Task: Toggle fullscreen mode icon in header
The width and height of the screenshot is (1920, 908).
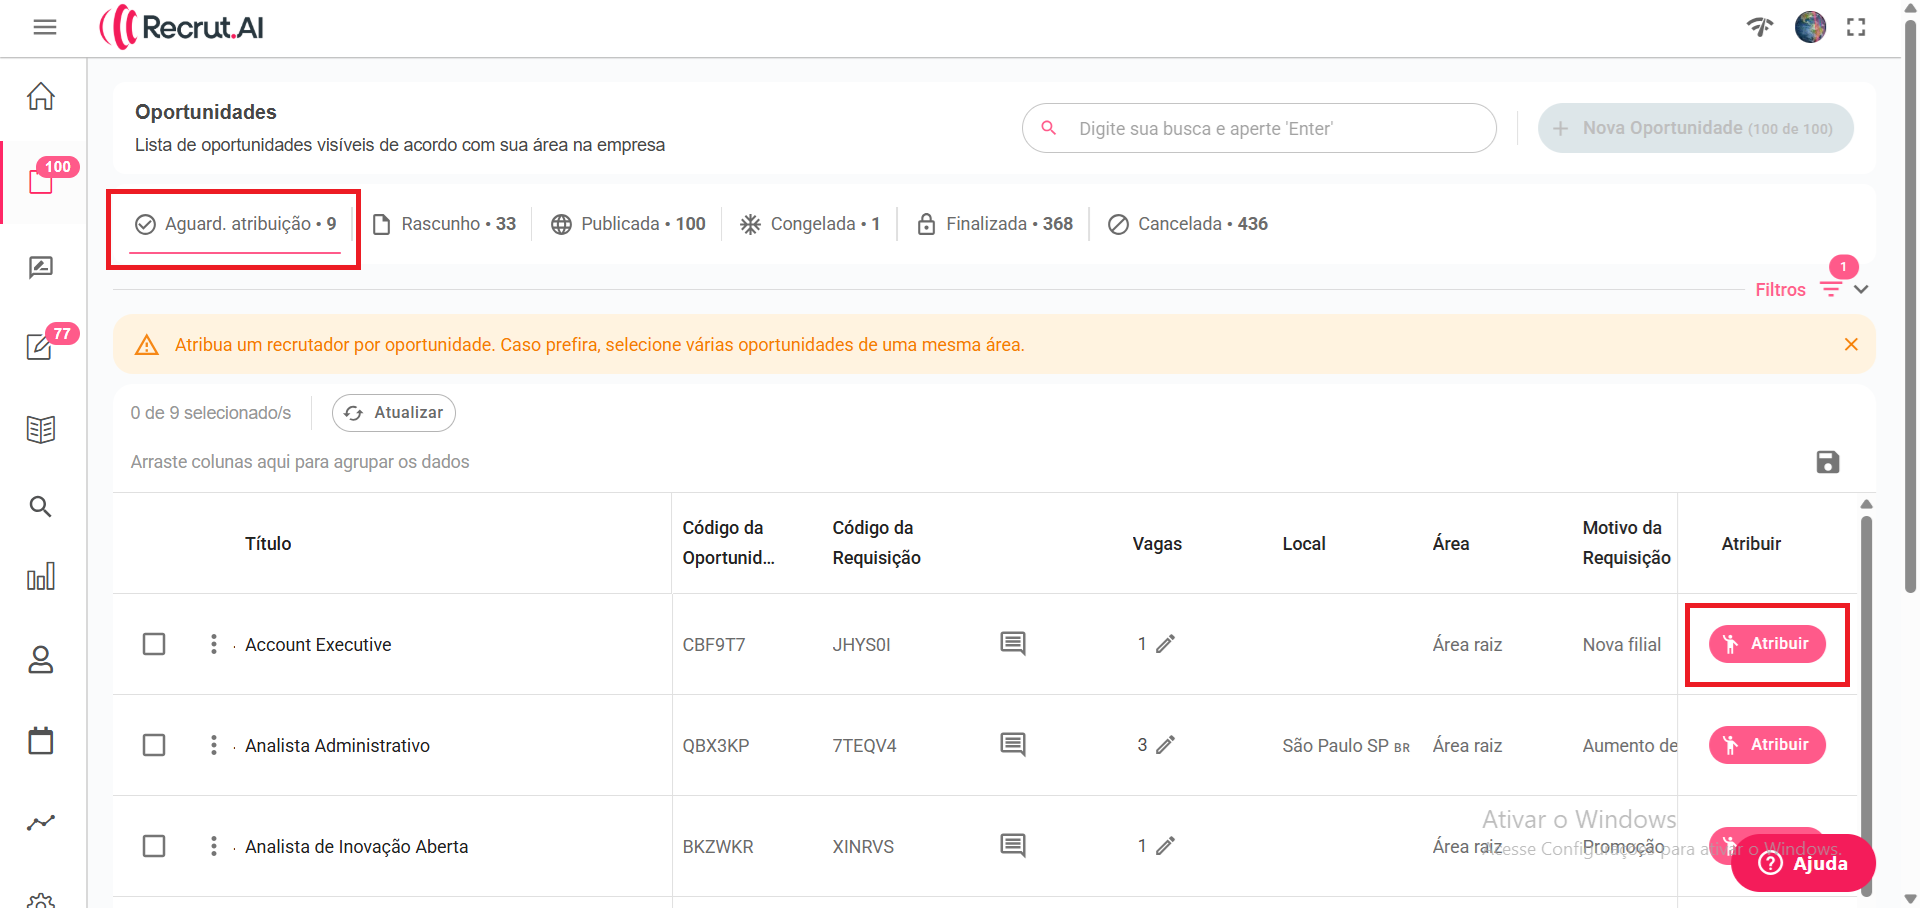Action: pos(1856,28)
